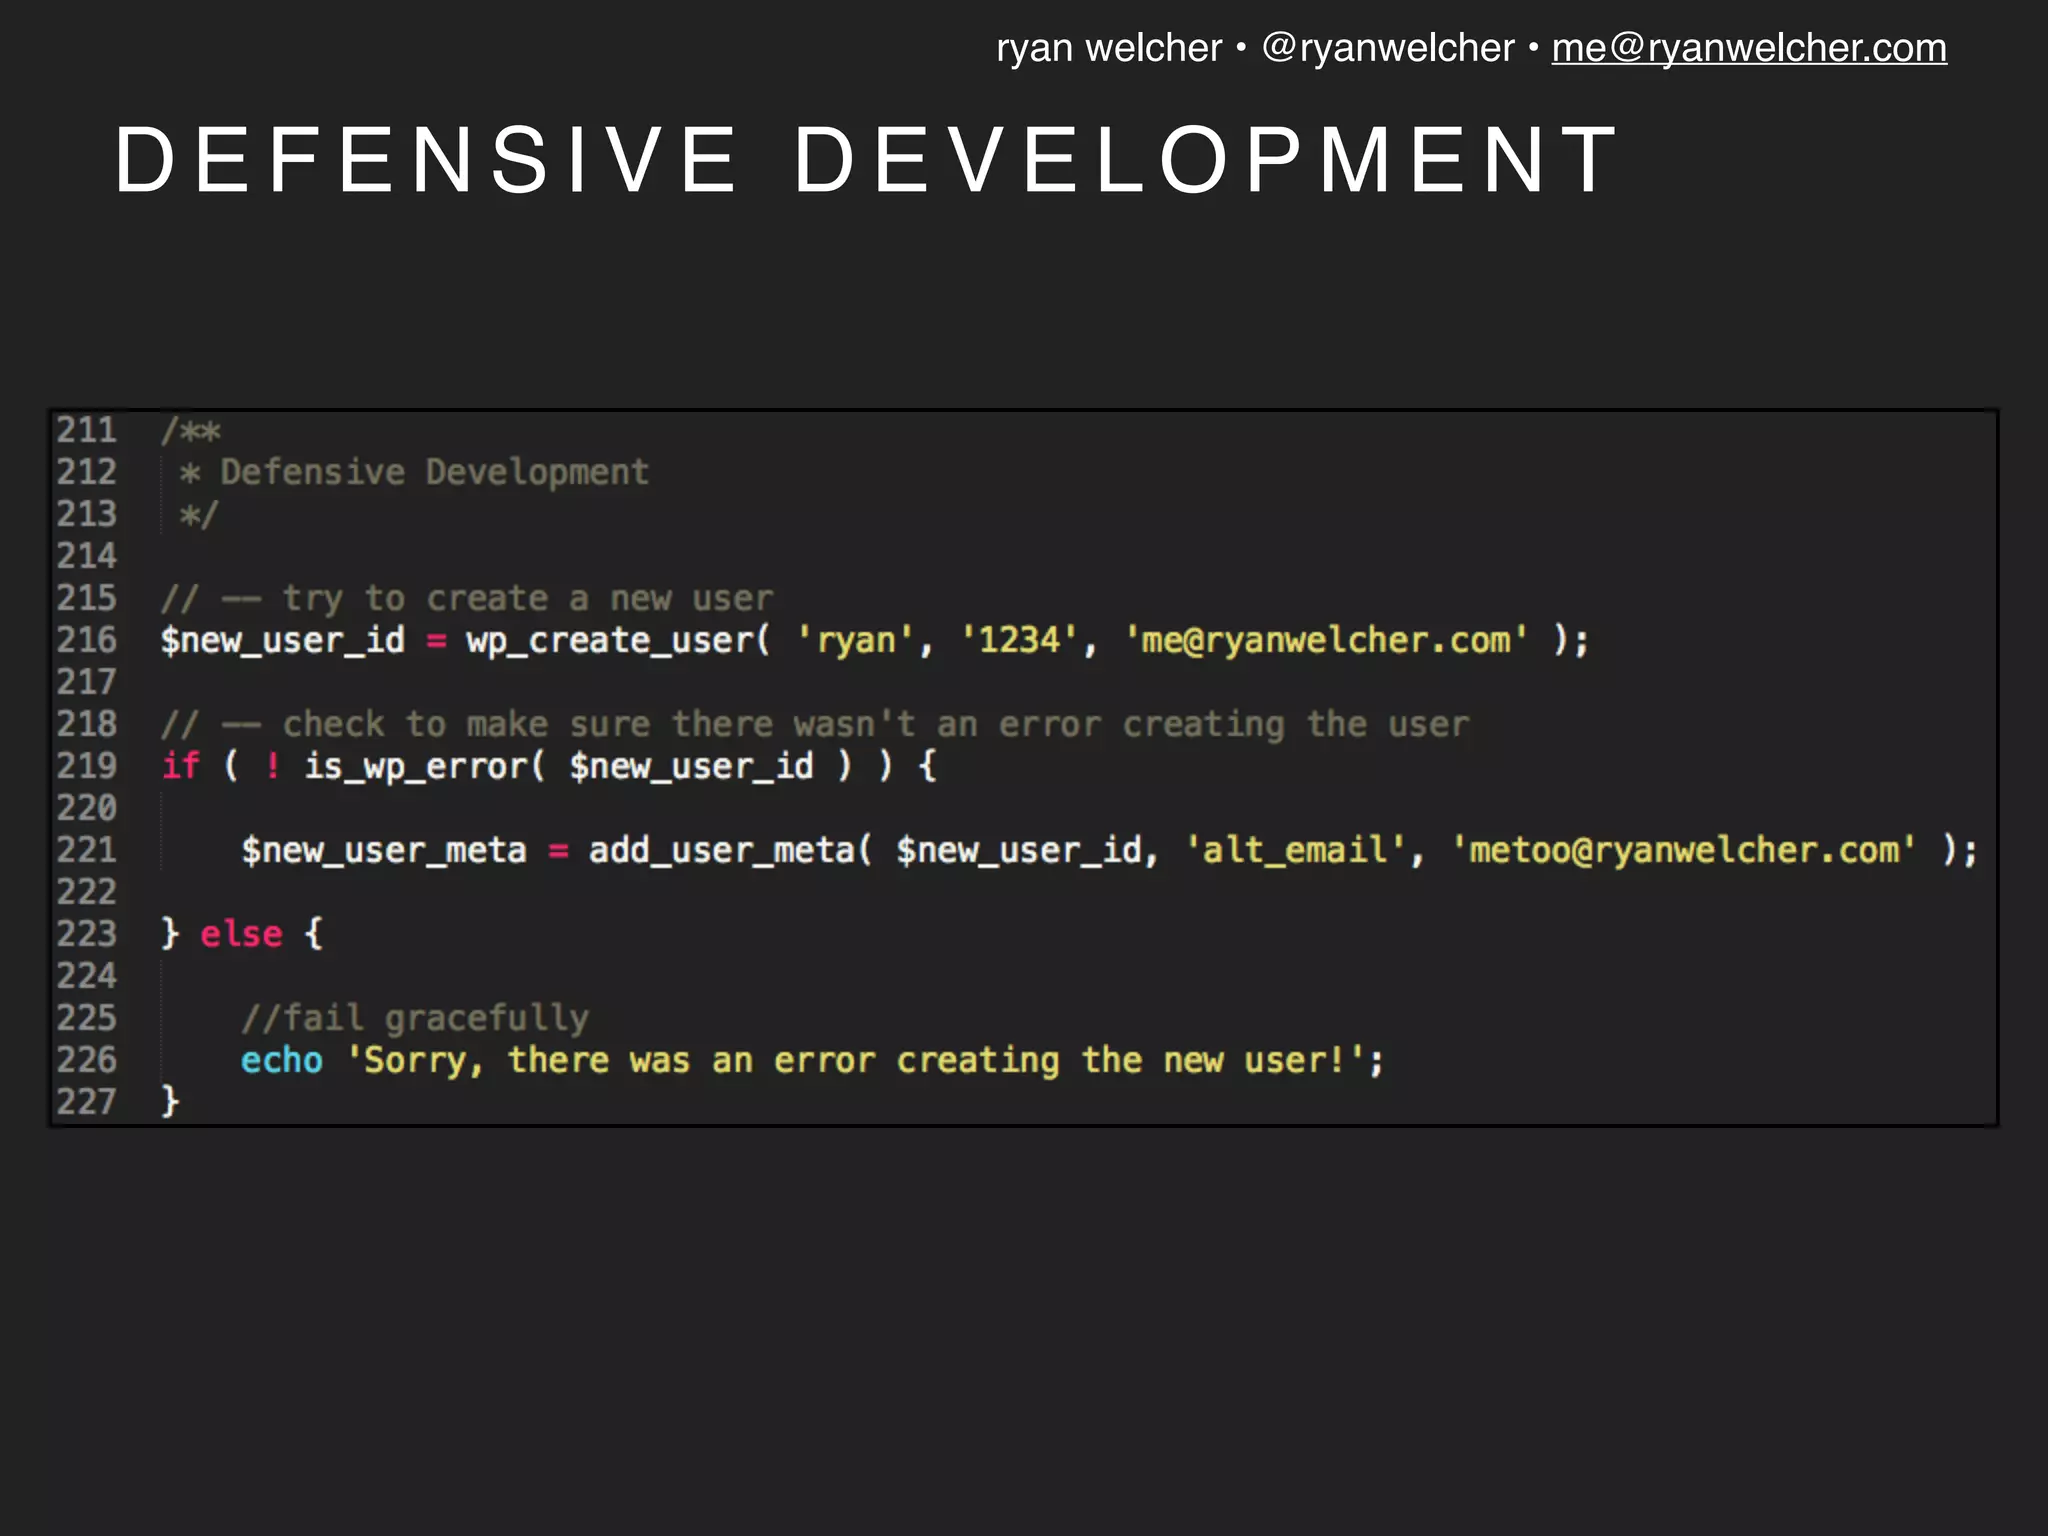Click the @ryanwelcher handle in the header
2048x1536 pixels.
pyautogui.click(x=1388, y=48)
